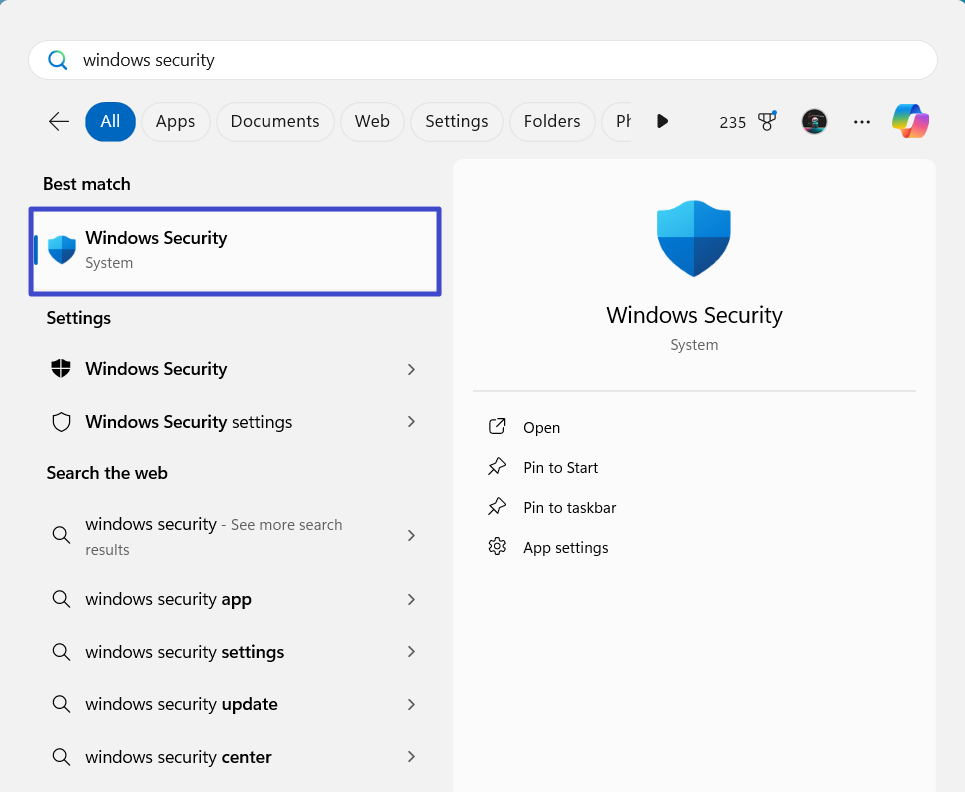
Task: Open the Microsoft Rewards trophy icon
Action: coord(767,121)
